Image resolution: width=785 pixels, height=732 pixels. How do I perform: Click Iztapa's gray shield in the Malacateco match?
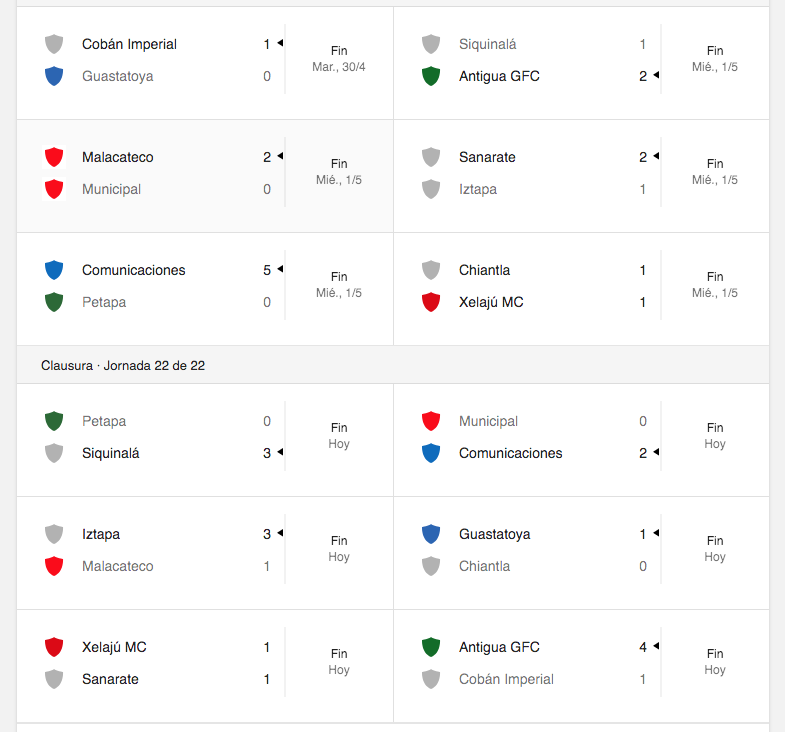pyautogui.click(x=54, y=534)
